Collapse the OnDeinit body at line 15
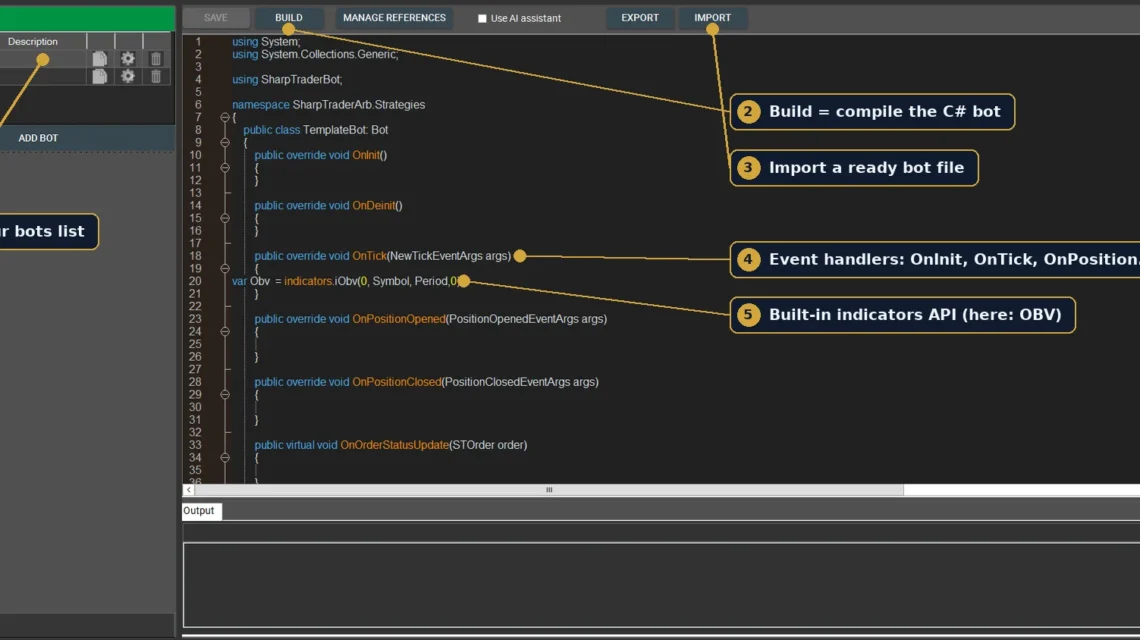The image size is (1140, 640). coord(225,218)
